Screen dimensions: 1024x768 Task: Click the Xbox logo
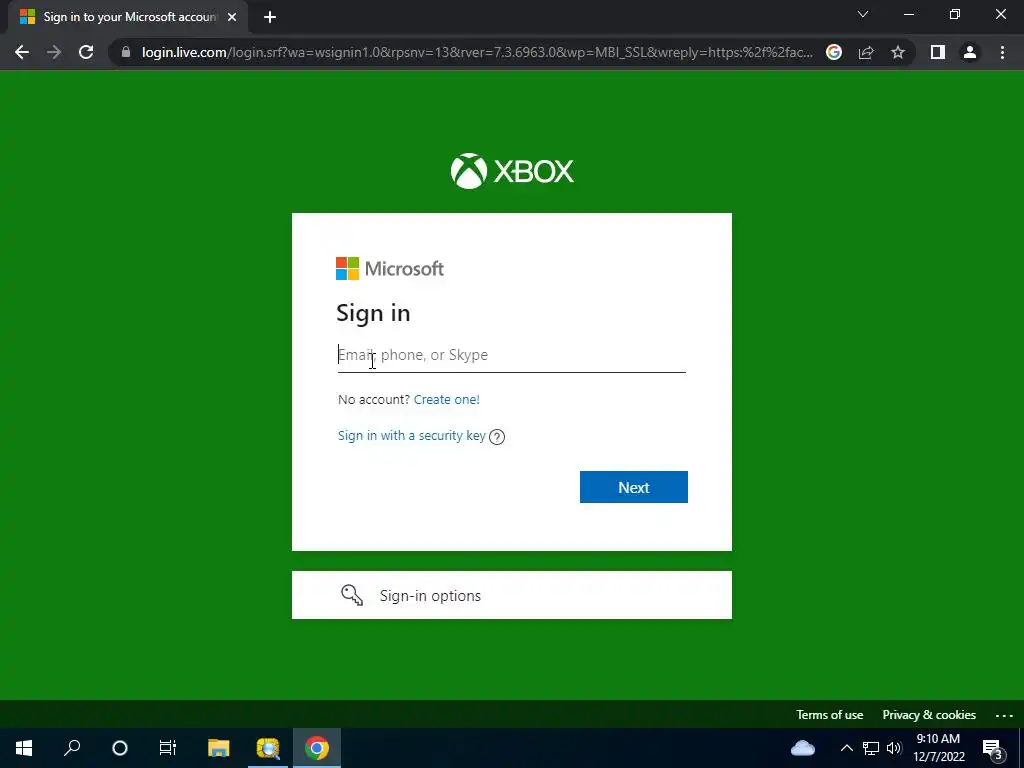512,171
